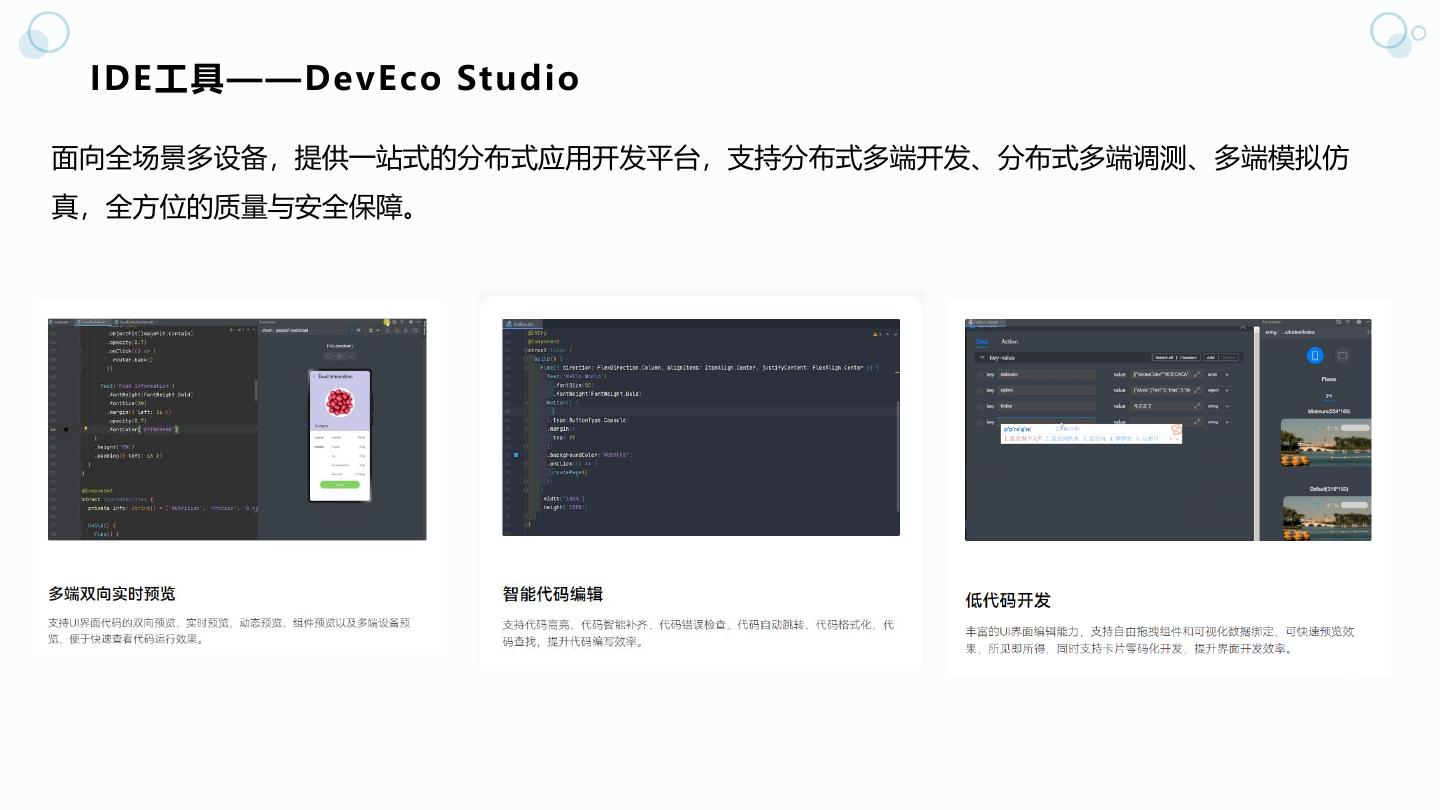This screenshot has width=1440, height=810.
Task: Click the Minimum card preview image
Action: coord(1328,443)
